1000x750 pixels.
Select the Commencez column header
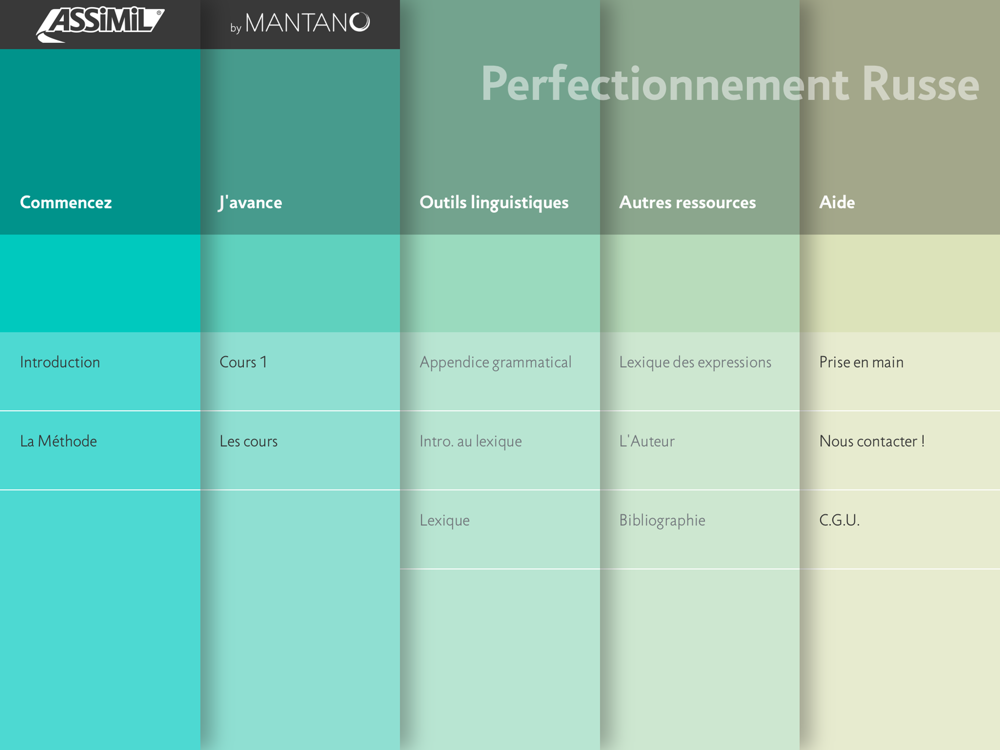(66, 202)
